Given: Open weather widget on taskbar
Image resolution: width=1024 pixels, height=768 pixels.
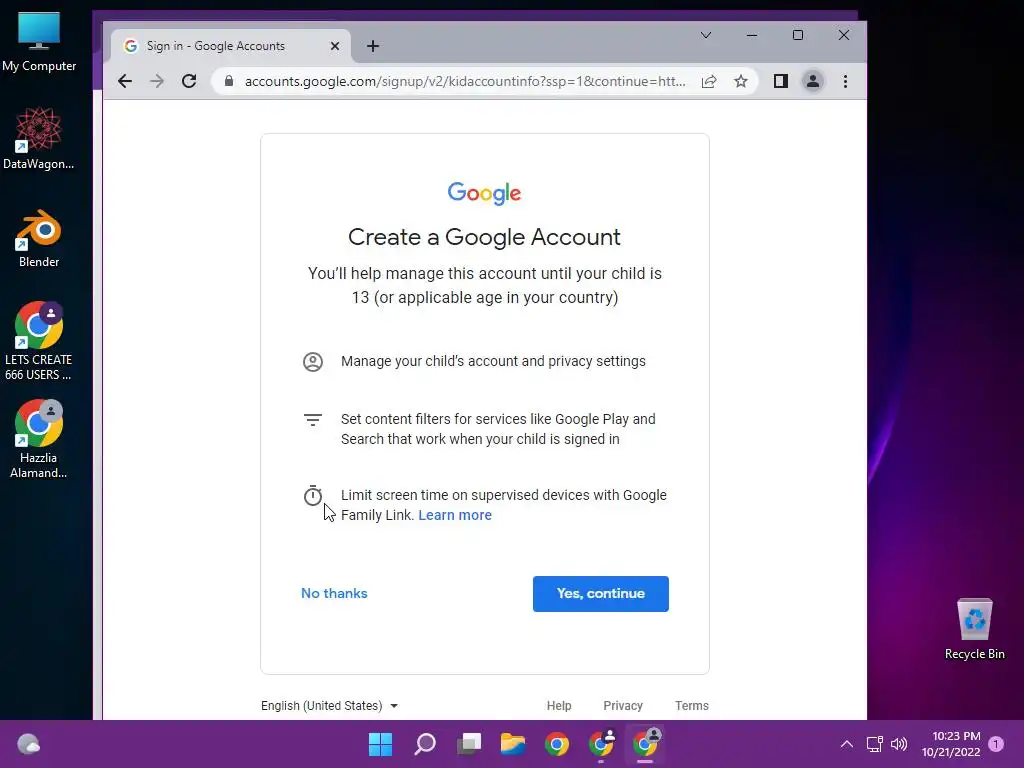Looking at the screenshot, I should point(28,744).
